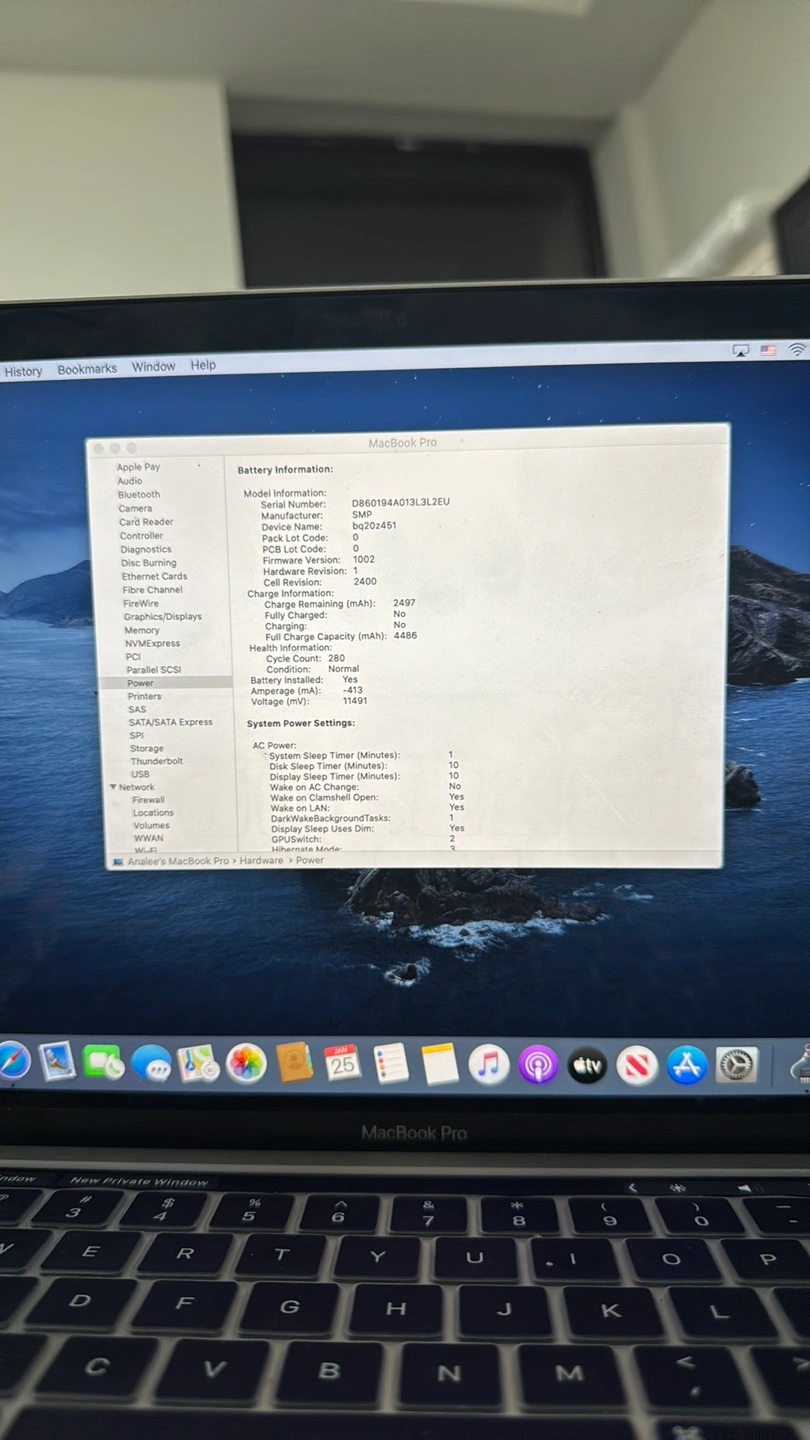The image size is (810, 1440).
Task: Open the App Store icon
Action: point(686,1066)
